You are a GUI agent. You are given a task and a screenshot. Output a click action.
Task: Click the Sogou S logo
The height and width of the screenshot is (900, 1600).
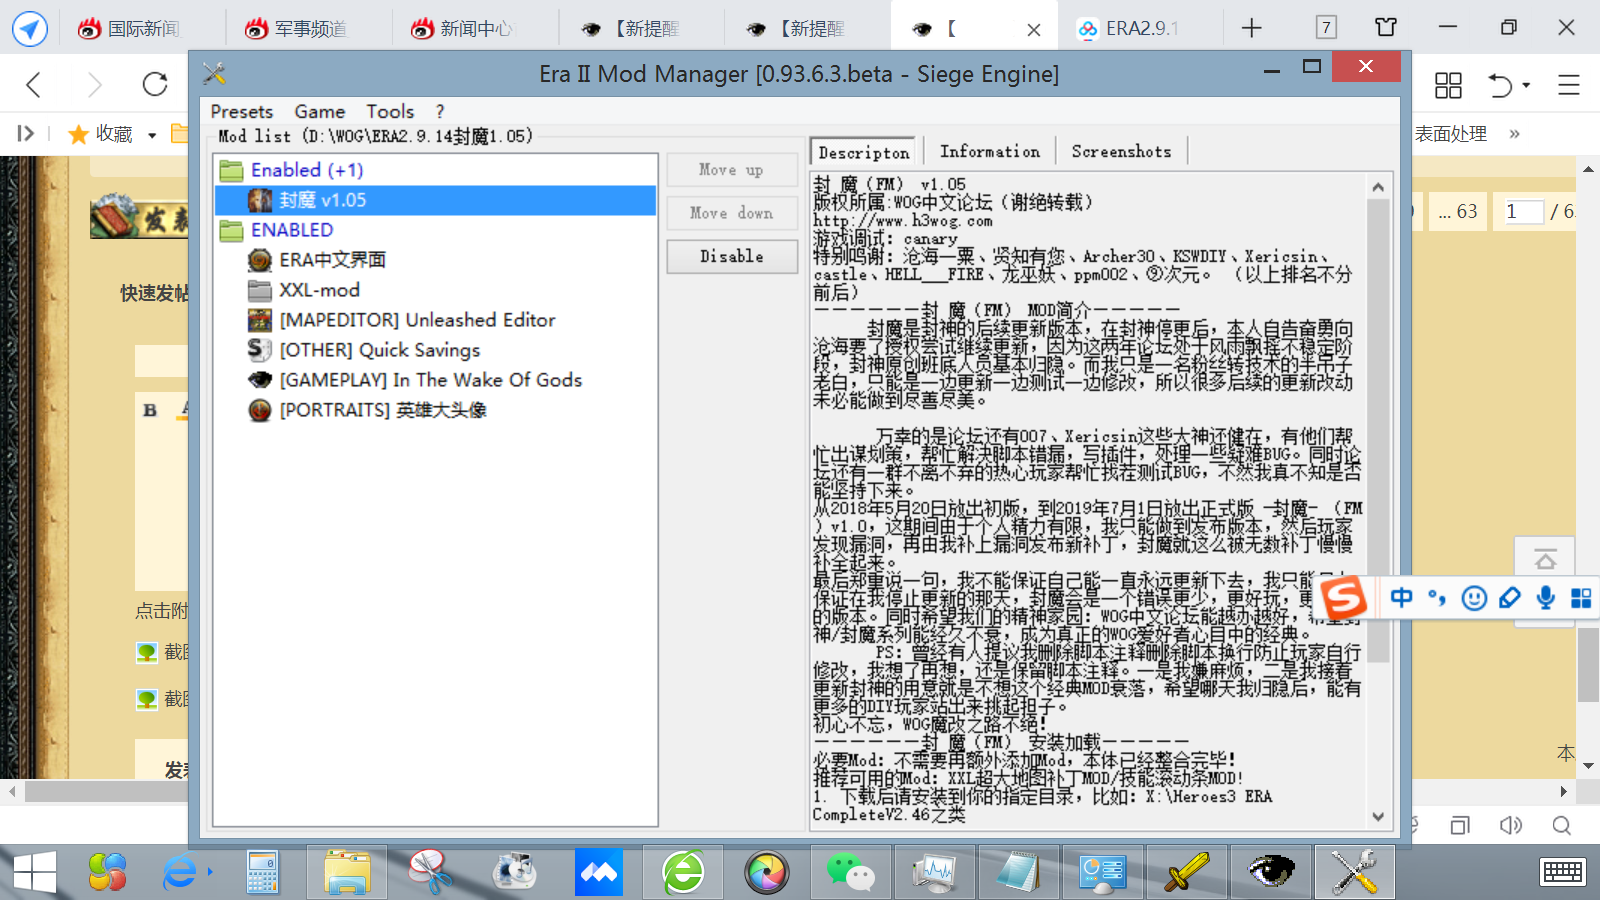pyautogui.click(x=1344, y=597)
